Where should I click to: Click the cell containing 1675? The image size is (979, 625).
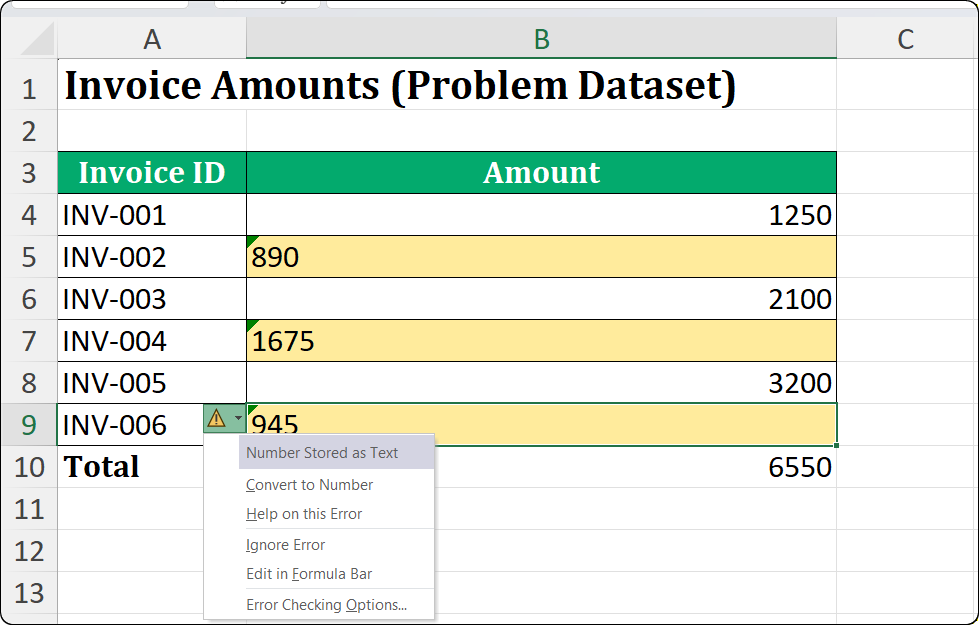(x=540, y=341)
